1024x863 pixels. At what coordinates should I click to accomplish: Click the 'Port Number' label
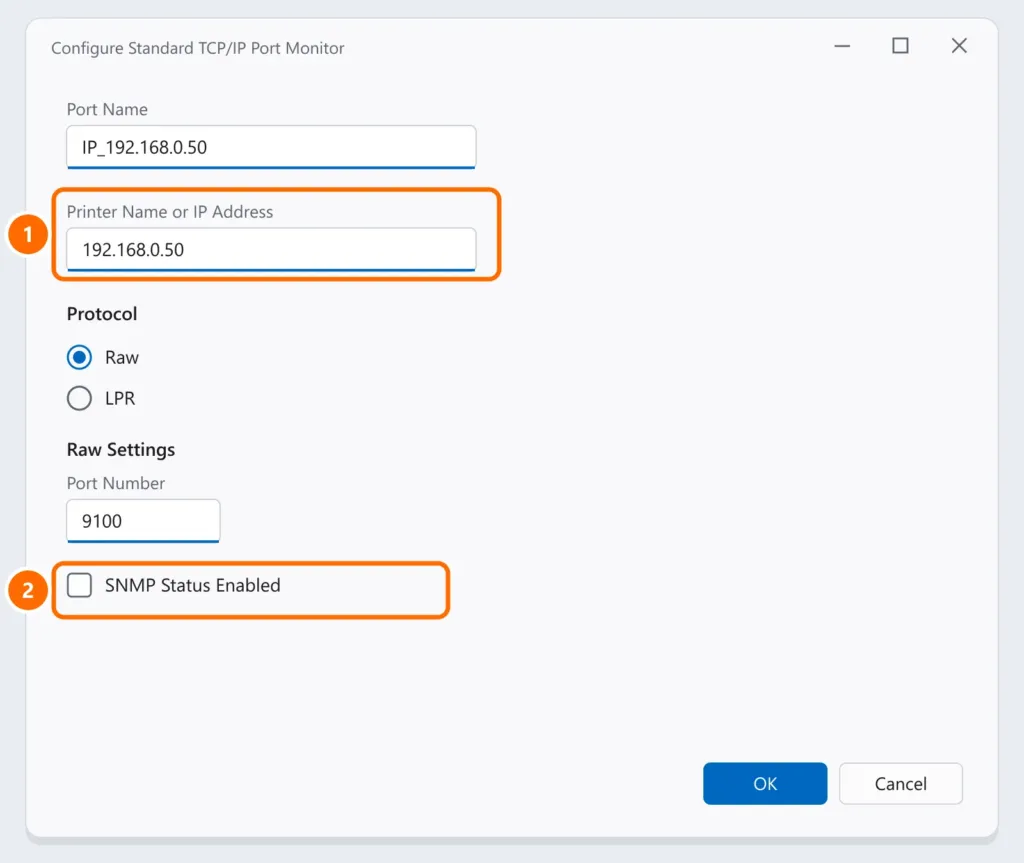click(116, 483)
